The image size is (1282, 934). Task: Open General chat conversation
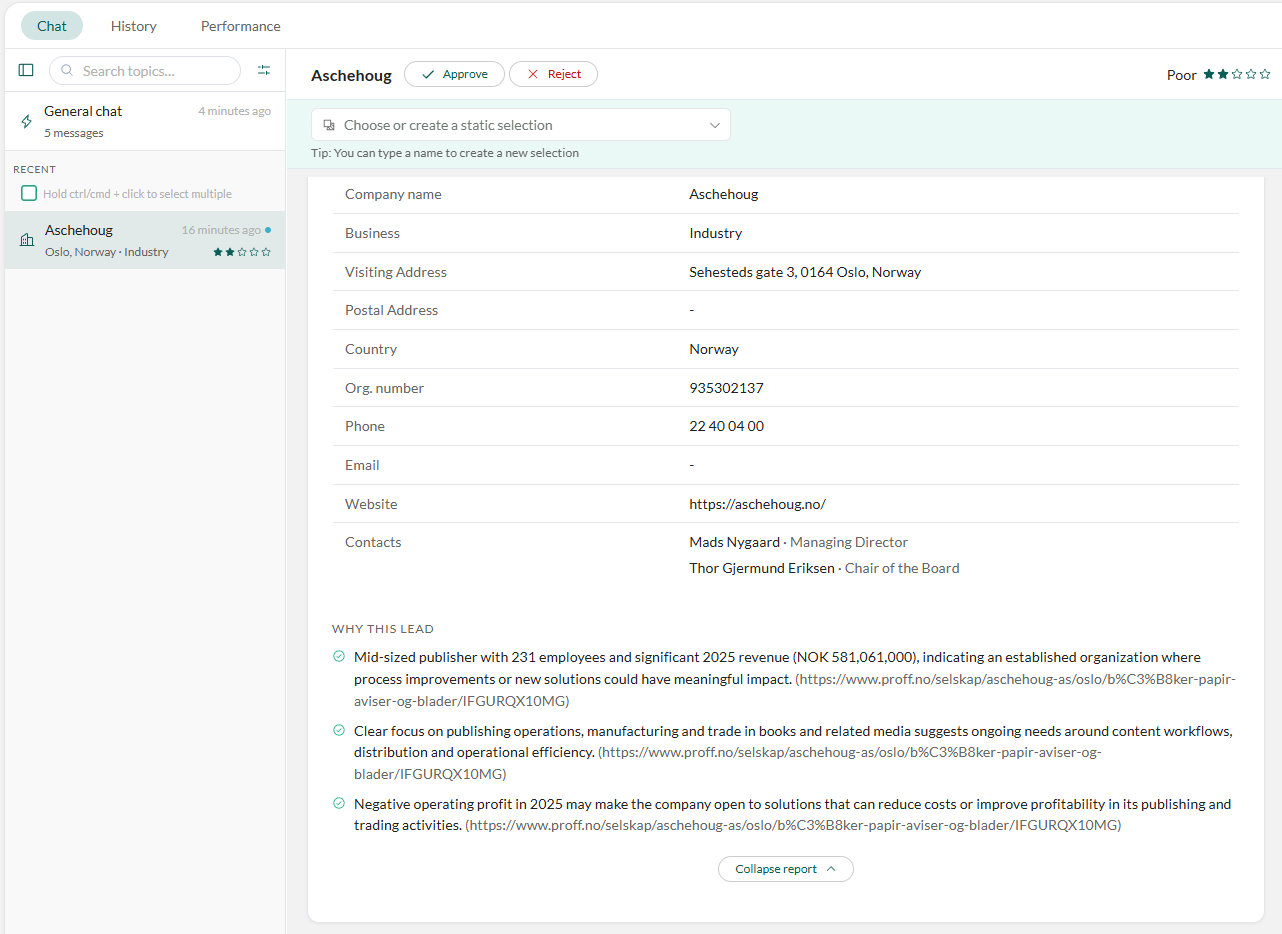point(145,121)
